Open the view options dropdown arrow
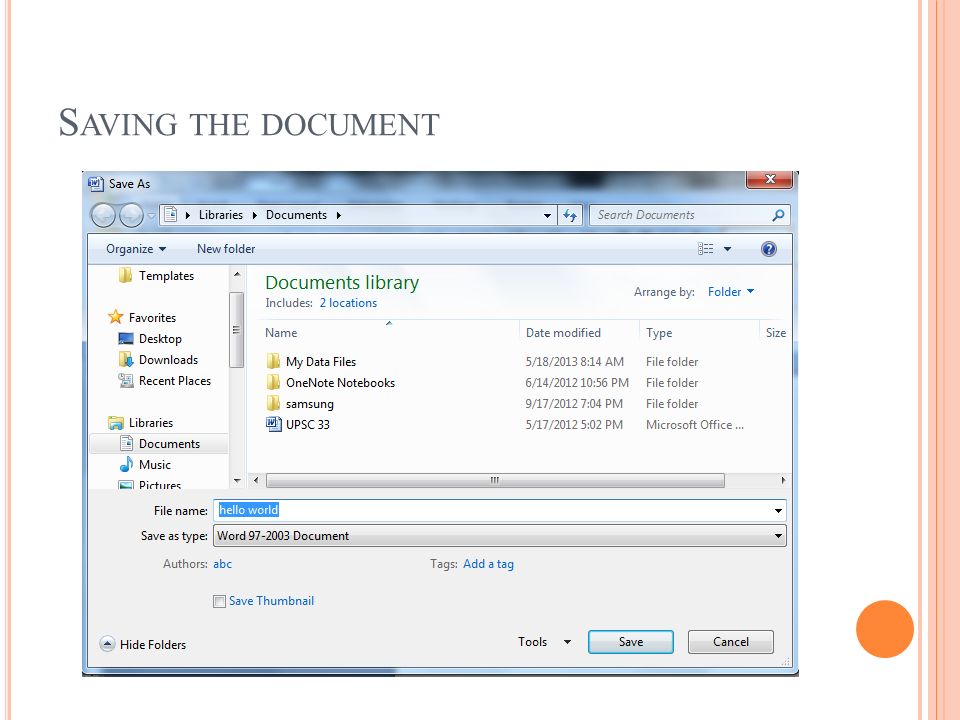 727,249
